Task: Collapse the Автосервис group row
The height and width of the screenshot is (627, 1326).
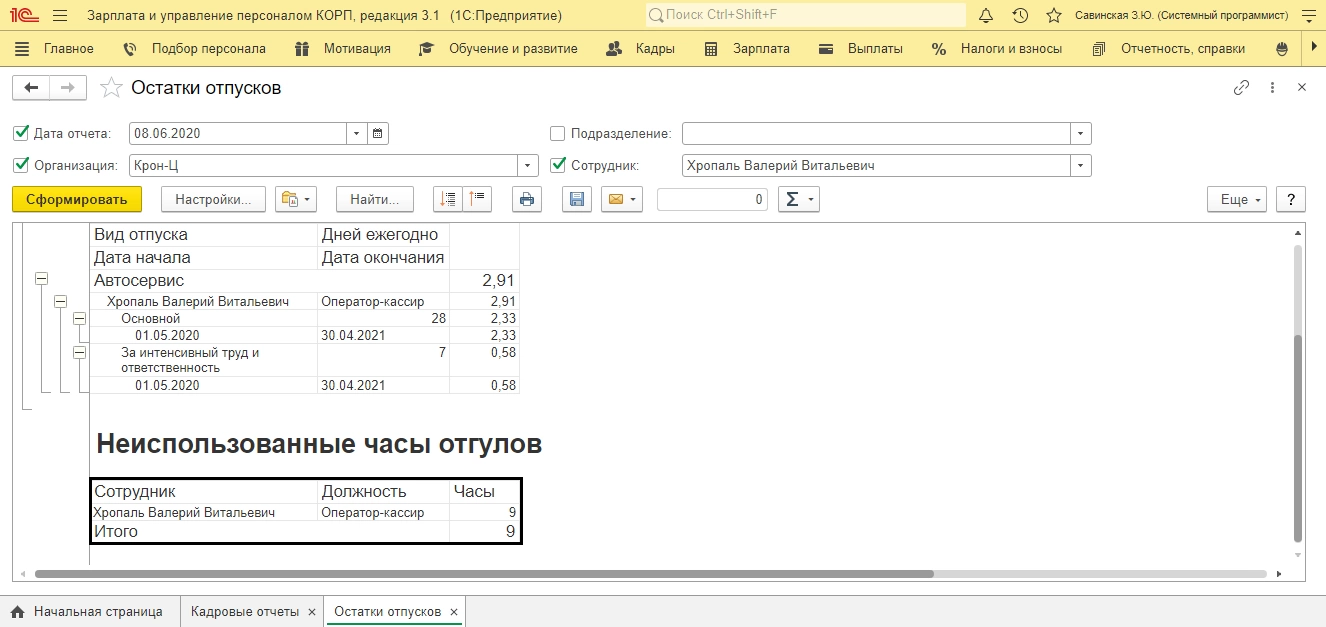Action: [41, 280]
